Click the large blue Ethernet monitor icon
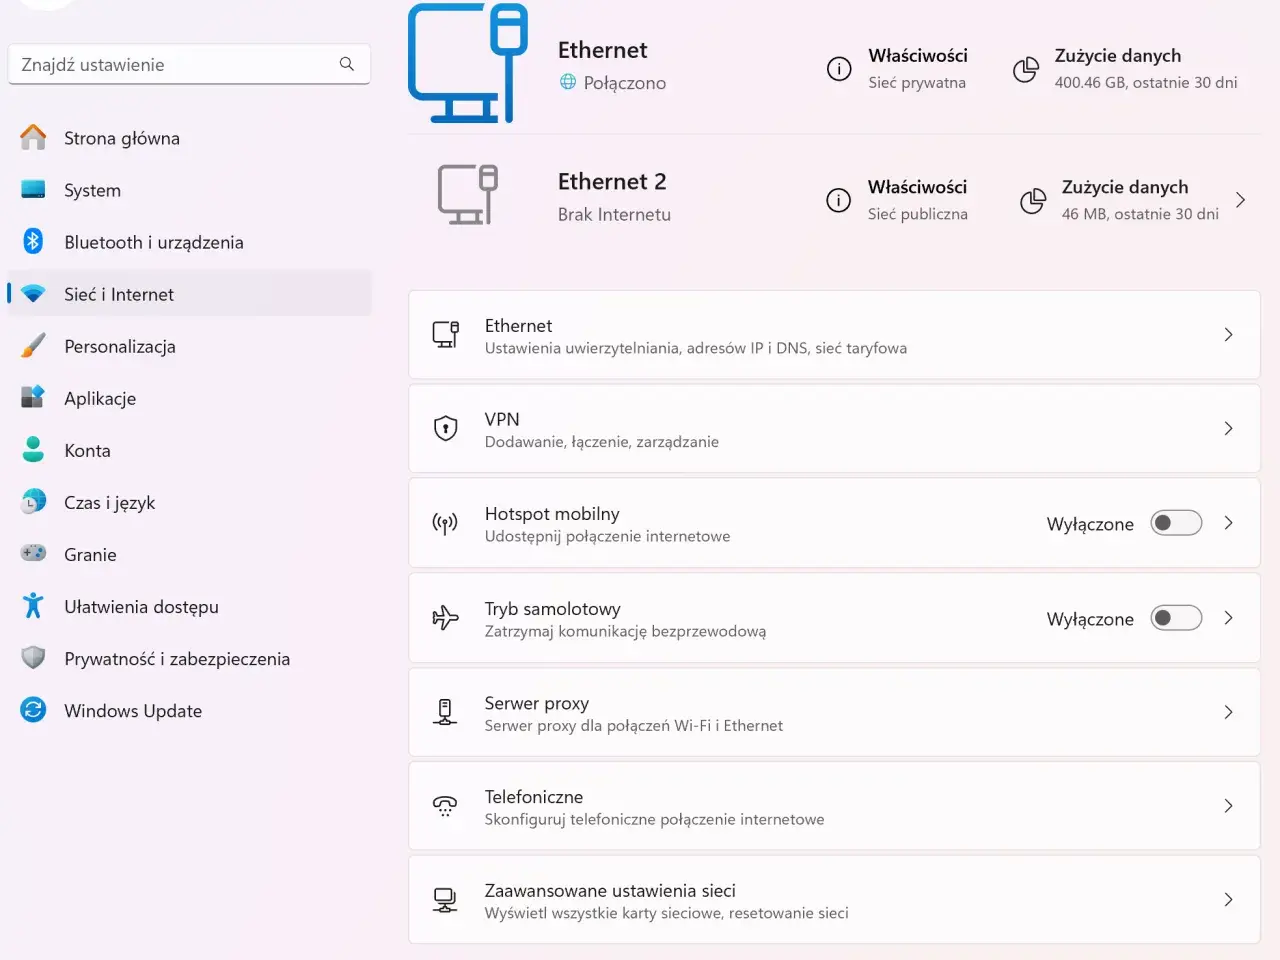The height and width of the screenshot is (960, 1280). pyautogui.click(x=468, y=63)
